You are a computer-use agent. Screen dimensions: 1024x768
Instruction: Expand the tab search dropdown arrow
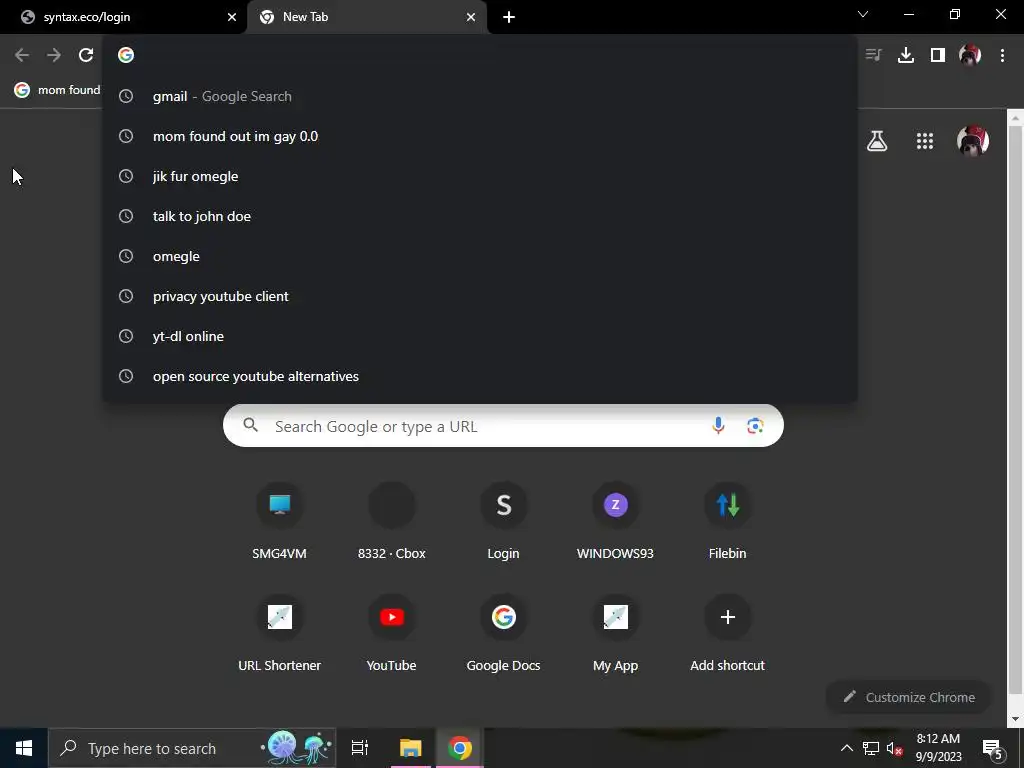point(863,14)
